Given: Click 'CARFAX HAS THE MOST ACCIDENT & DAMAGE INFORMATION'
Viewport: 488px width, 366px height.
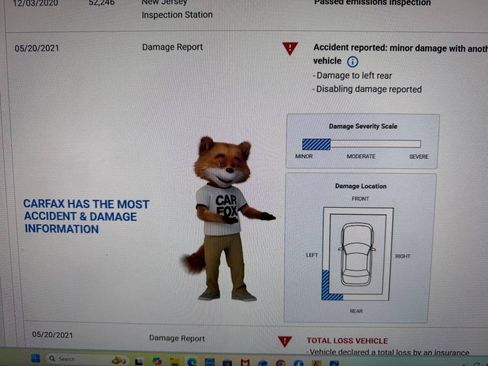Looking at the screenshot, I should coord(86,217).
